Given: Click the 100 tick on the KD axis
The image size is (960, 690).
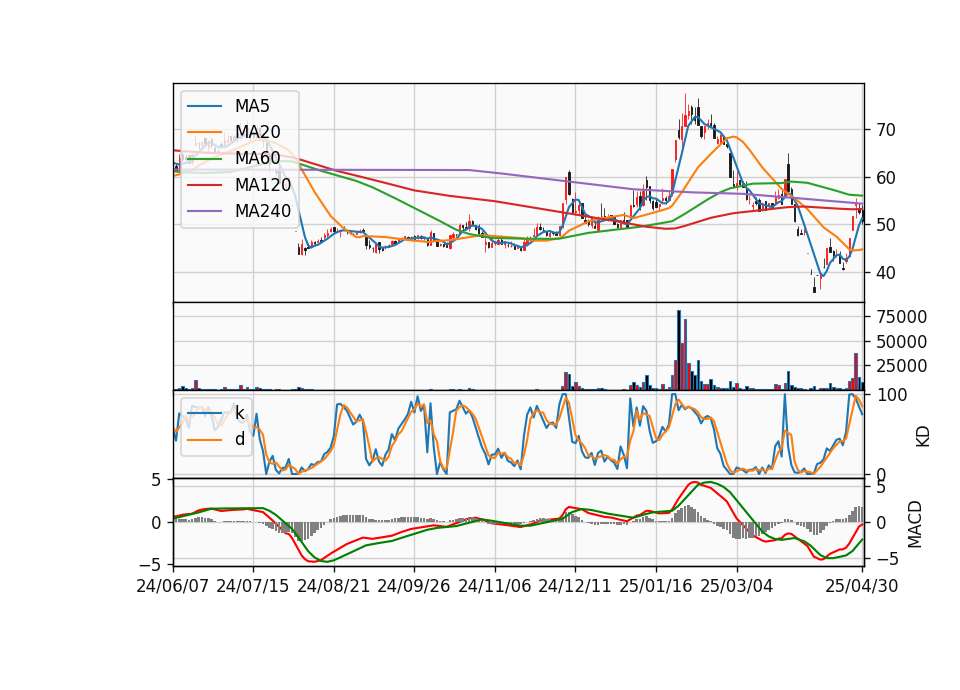Looking at the screenshot, I should tap(892, 395).
